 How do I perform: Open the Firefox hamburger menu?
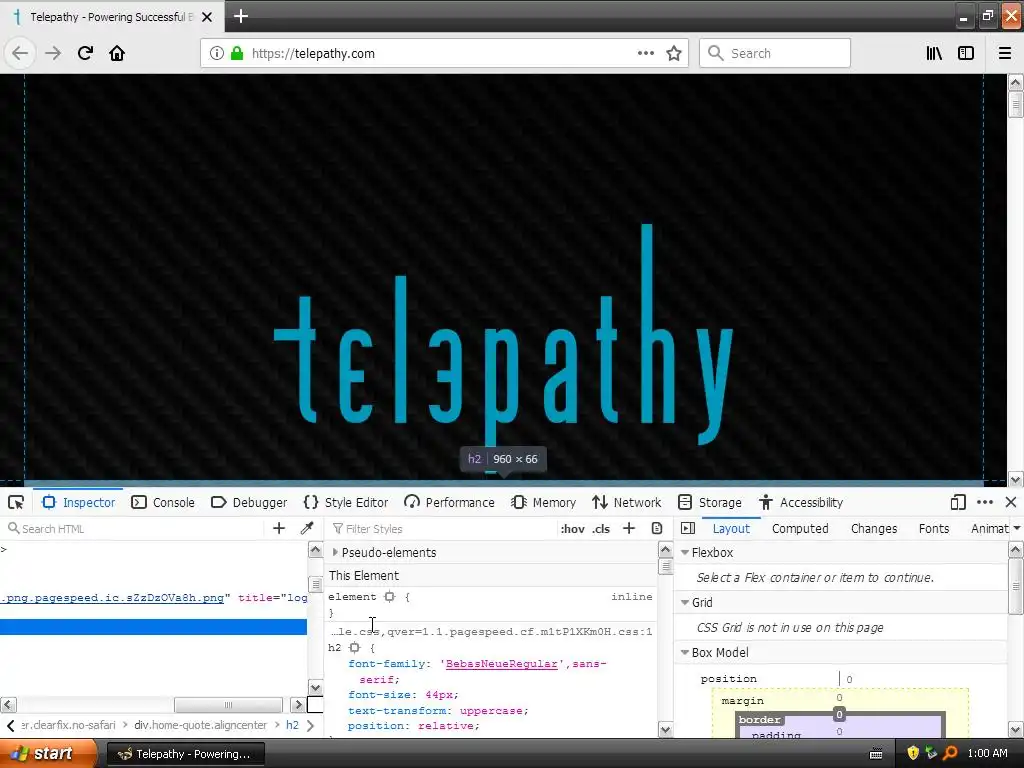coord(1005,53)
